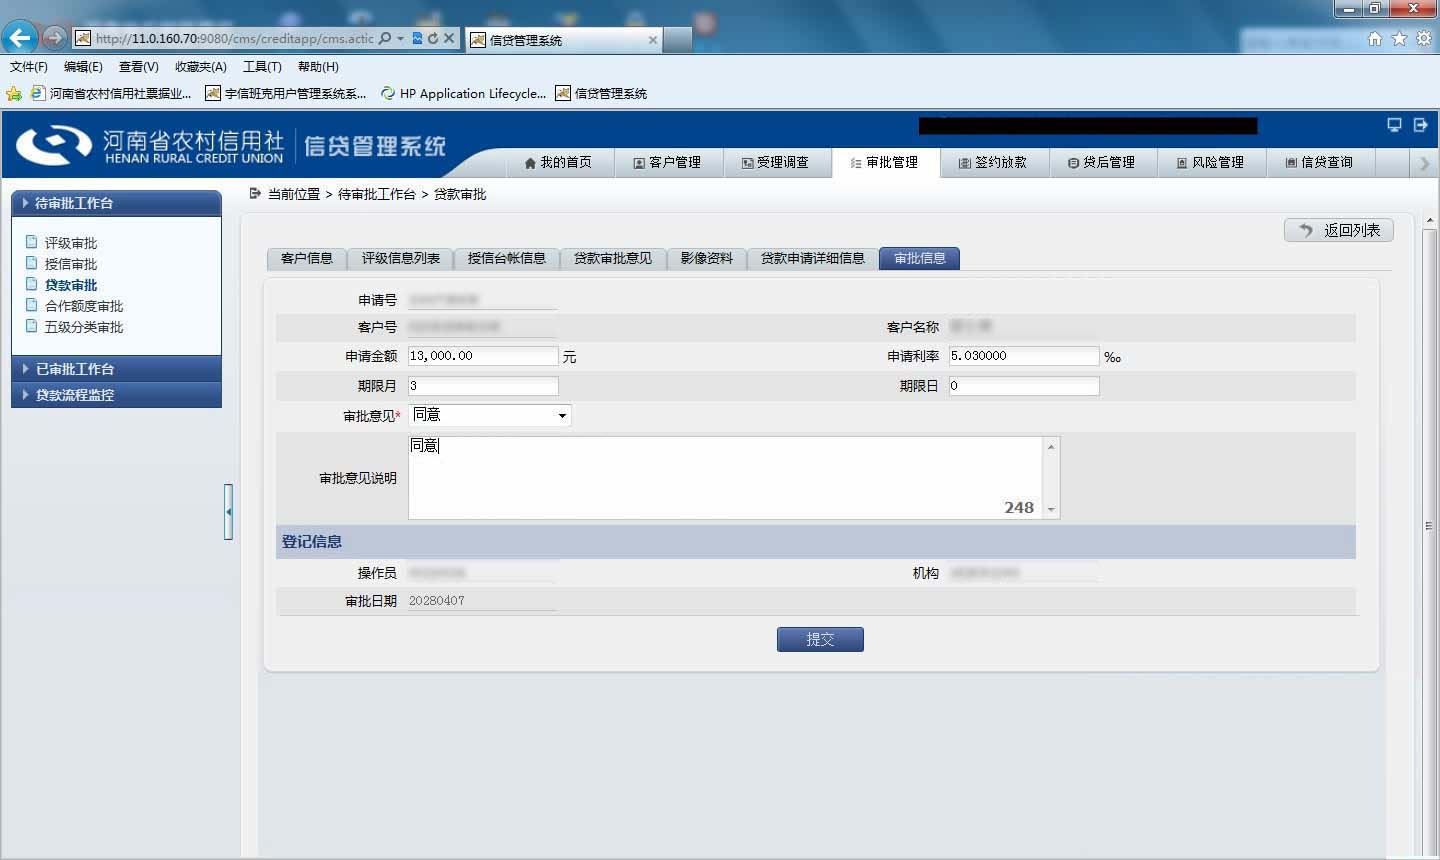Open the 贷后管理 navigation tab

(x=1101, y=162)
